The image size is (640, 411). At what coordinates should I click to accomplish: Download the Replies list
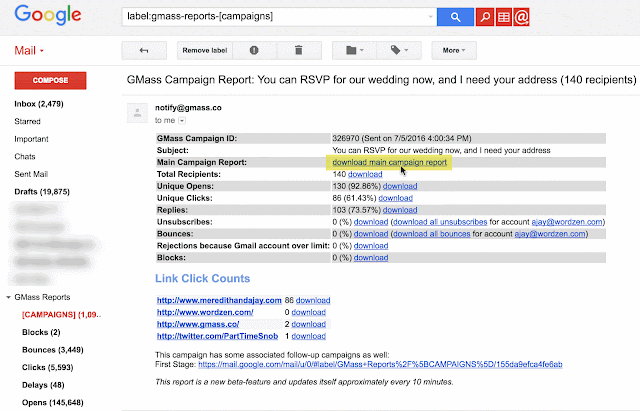[400, 210]
